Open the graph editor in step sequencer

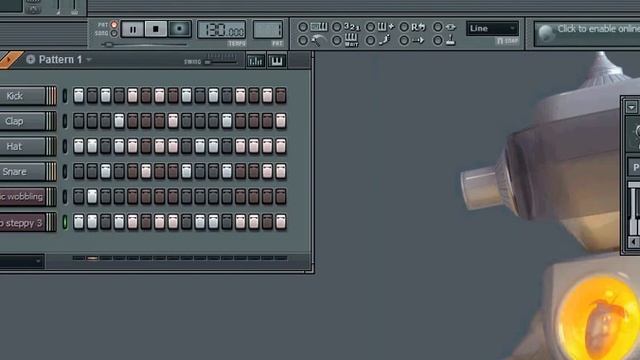[256, 61]
